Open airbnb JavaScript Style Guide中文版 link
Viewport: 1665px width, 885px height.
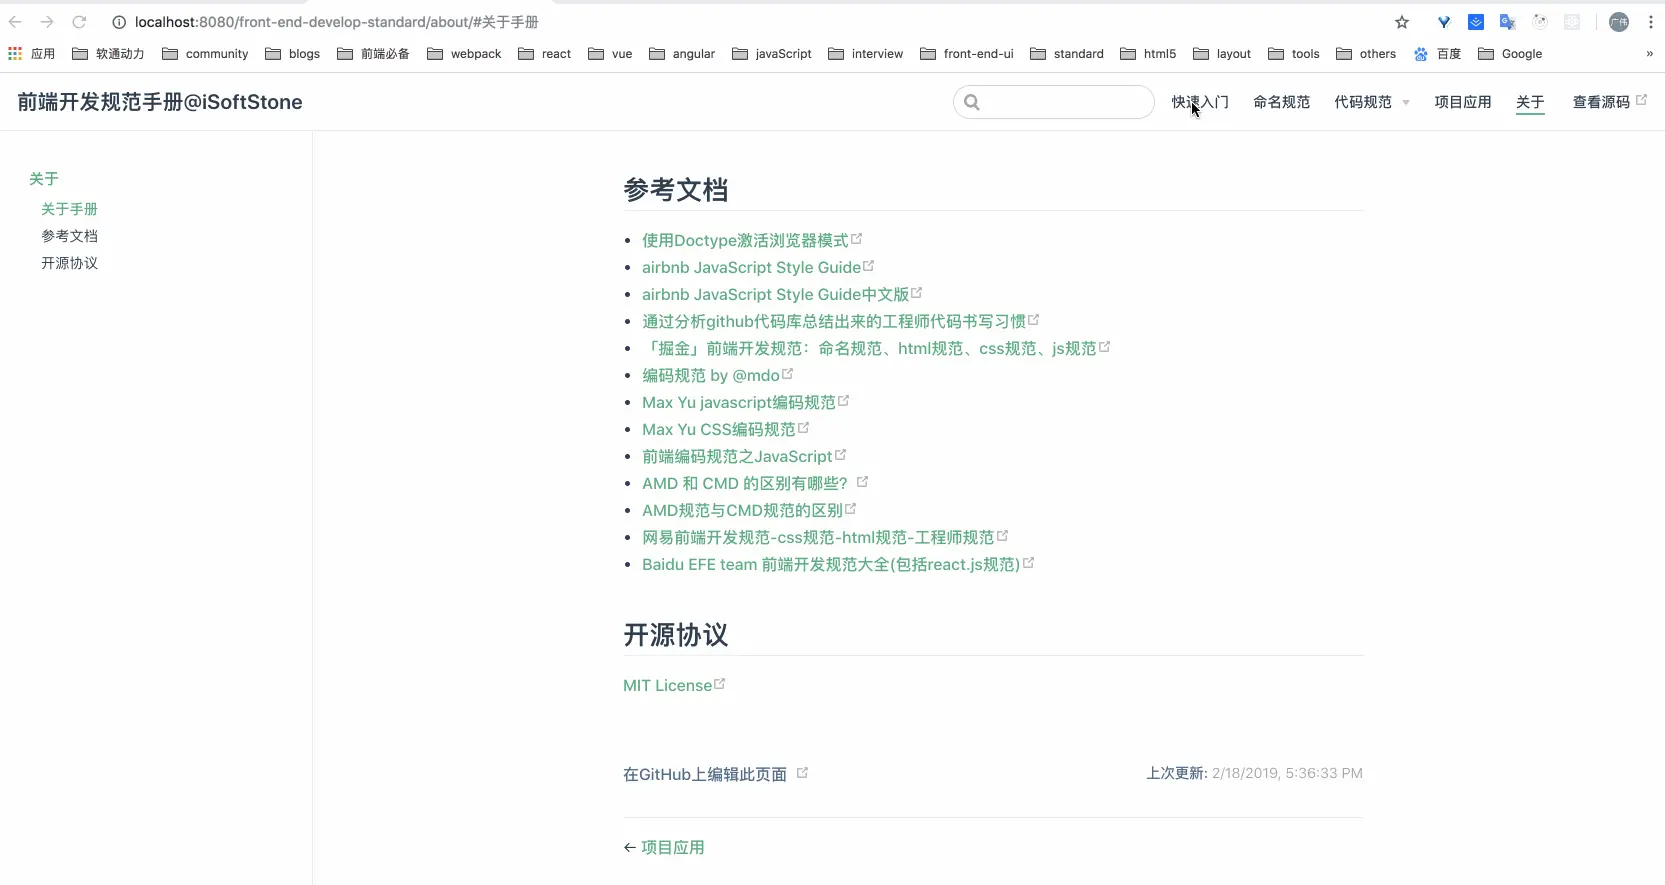click(782, 294)
